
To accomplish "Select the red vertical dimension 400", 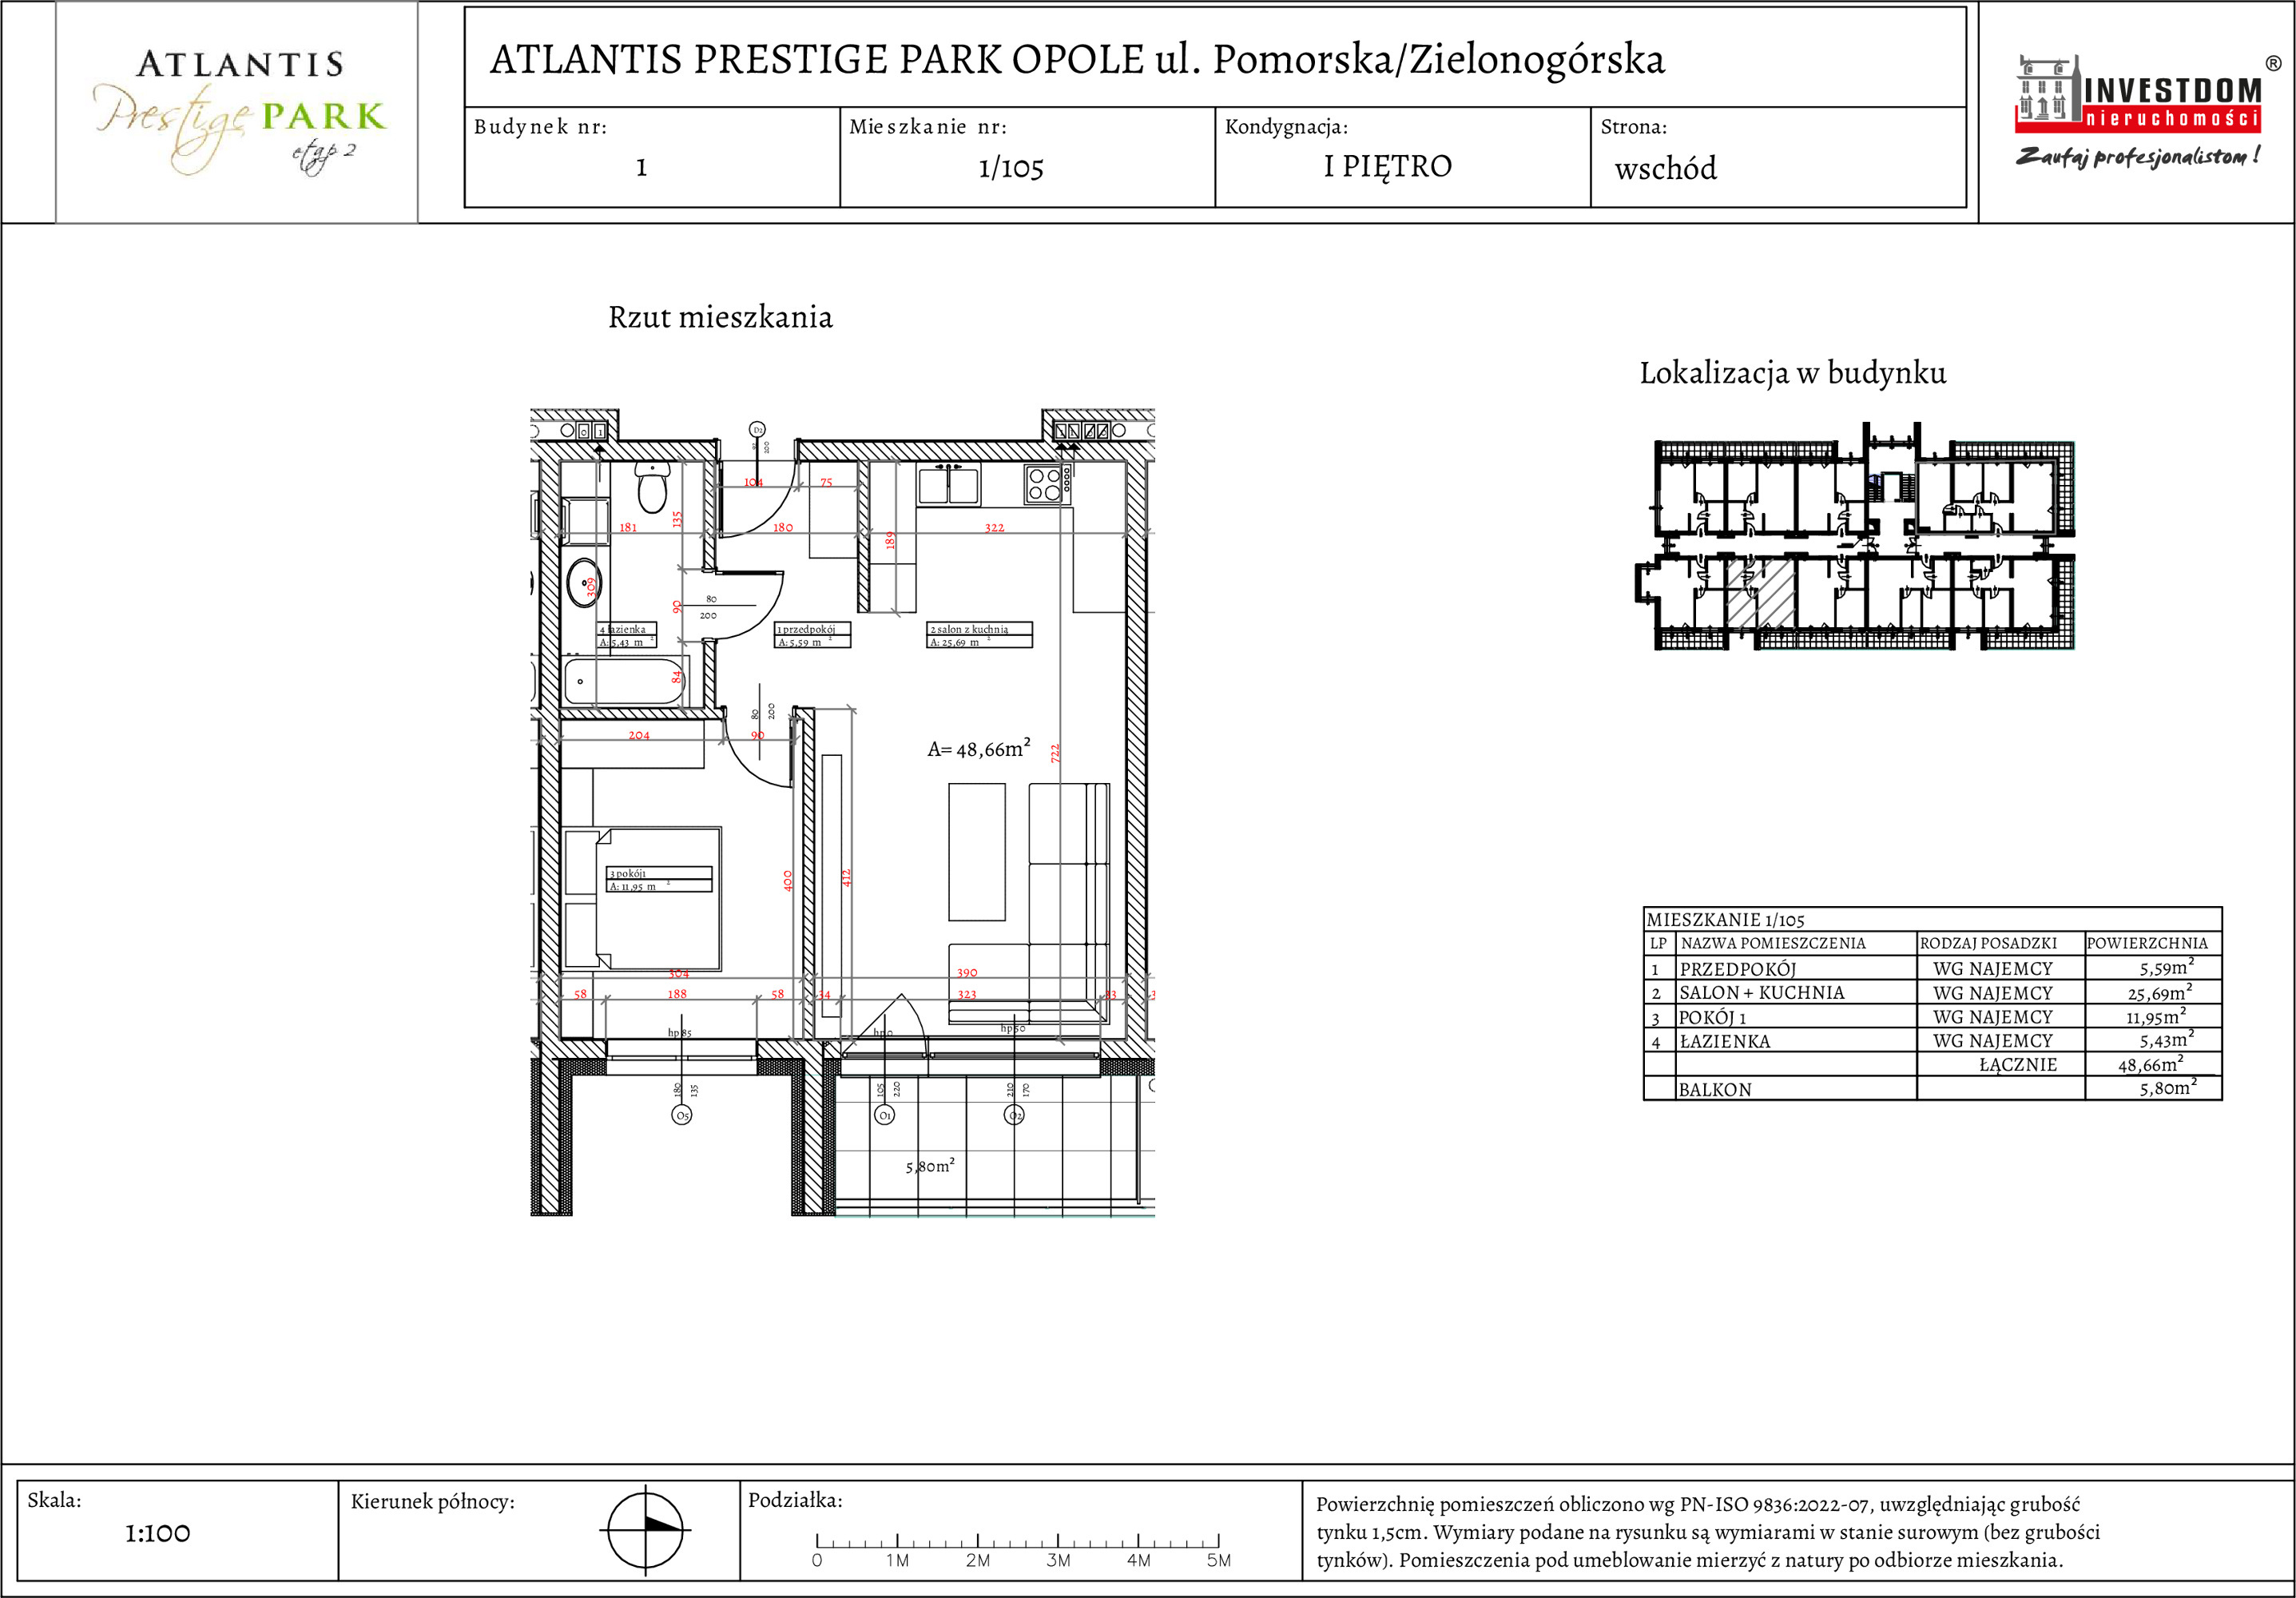I will pos(788,881).
